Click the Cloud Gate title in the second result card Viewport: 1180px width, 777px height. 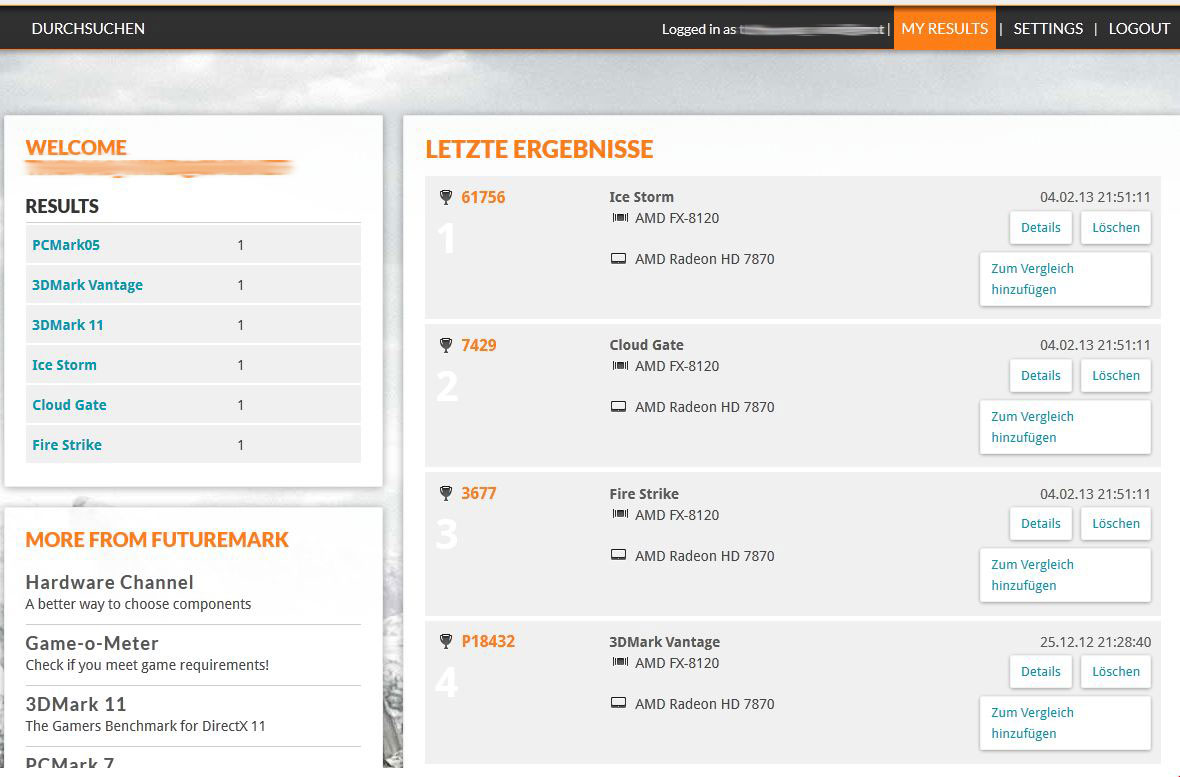[x=646, y=345]
